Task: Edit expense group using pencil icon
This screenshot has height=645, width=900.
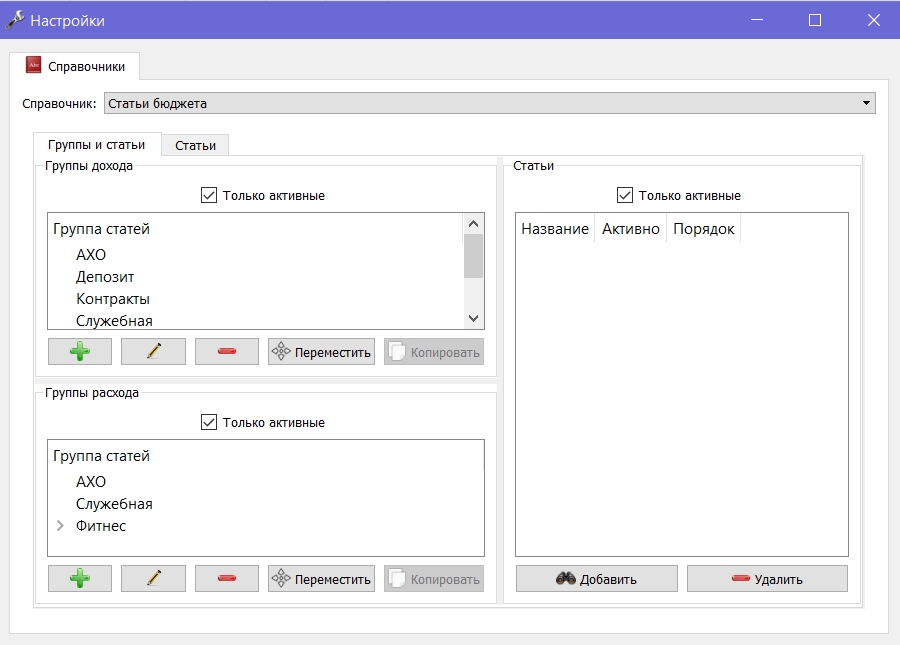Action: click(153, 578)
